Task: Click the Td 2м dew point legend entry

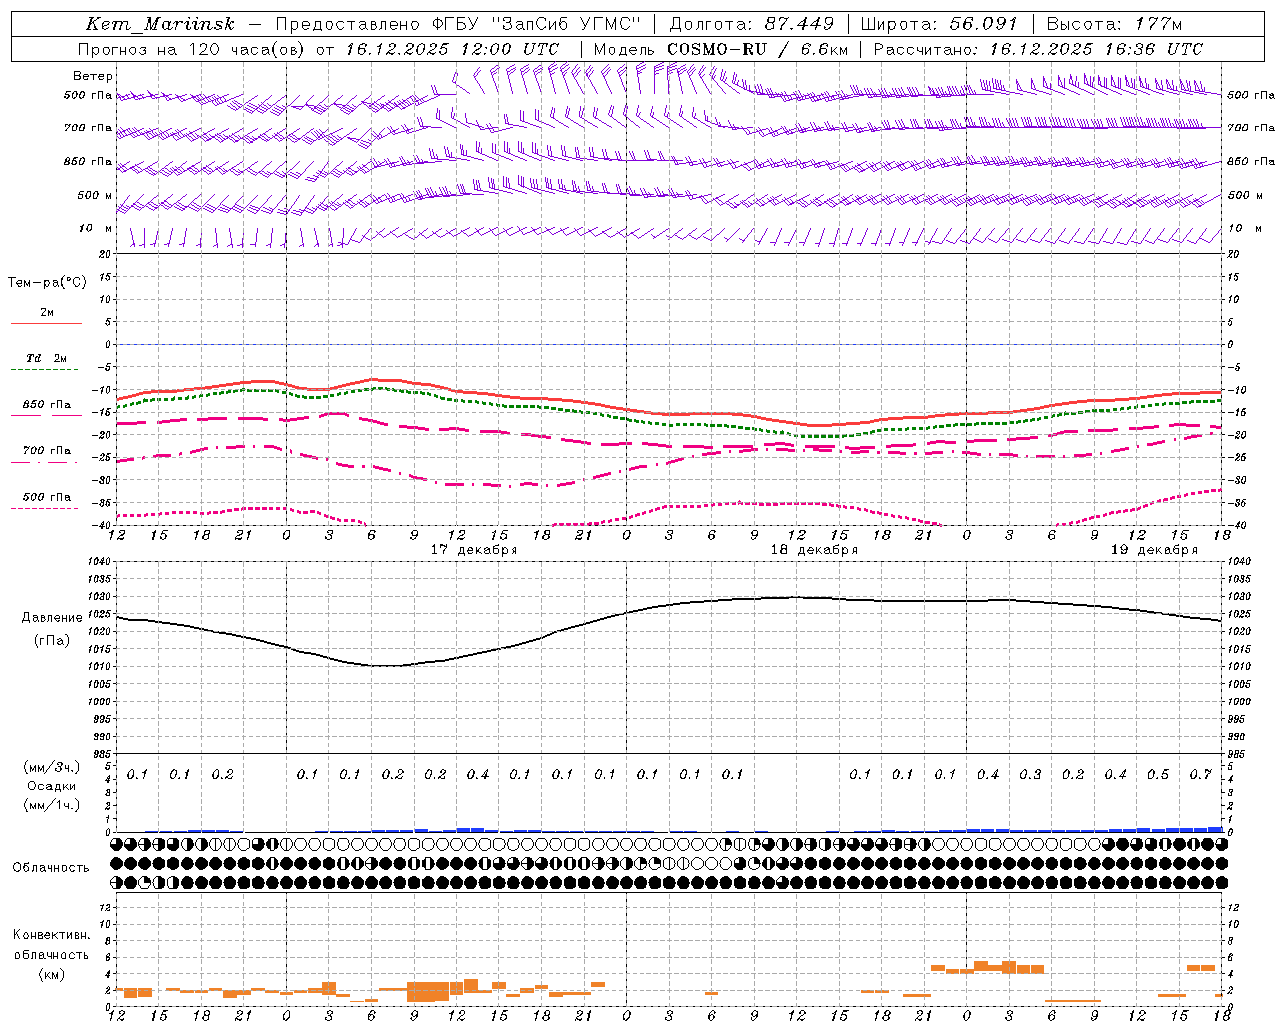Action: tap(47, 358)
